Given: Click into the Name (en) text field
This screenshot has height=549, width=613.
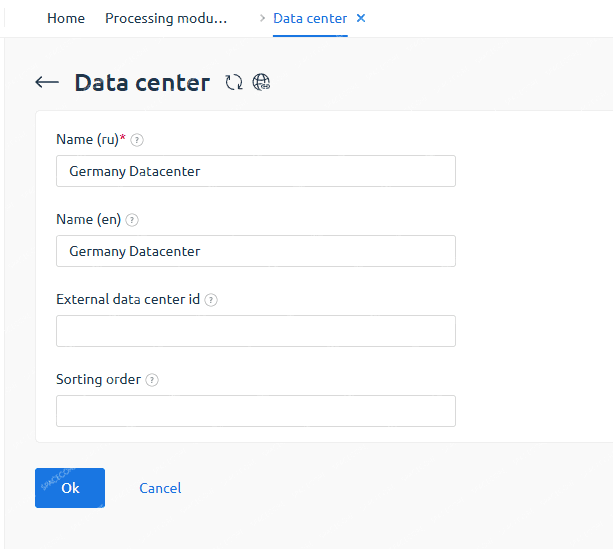Looking at the screenshot, I should tap(256, 251).
